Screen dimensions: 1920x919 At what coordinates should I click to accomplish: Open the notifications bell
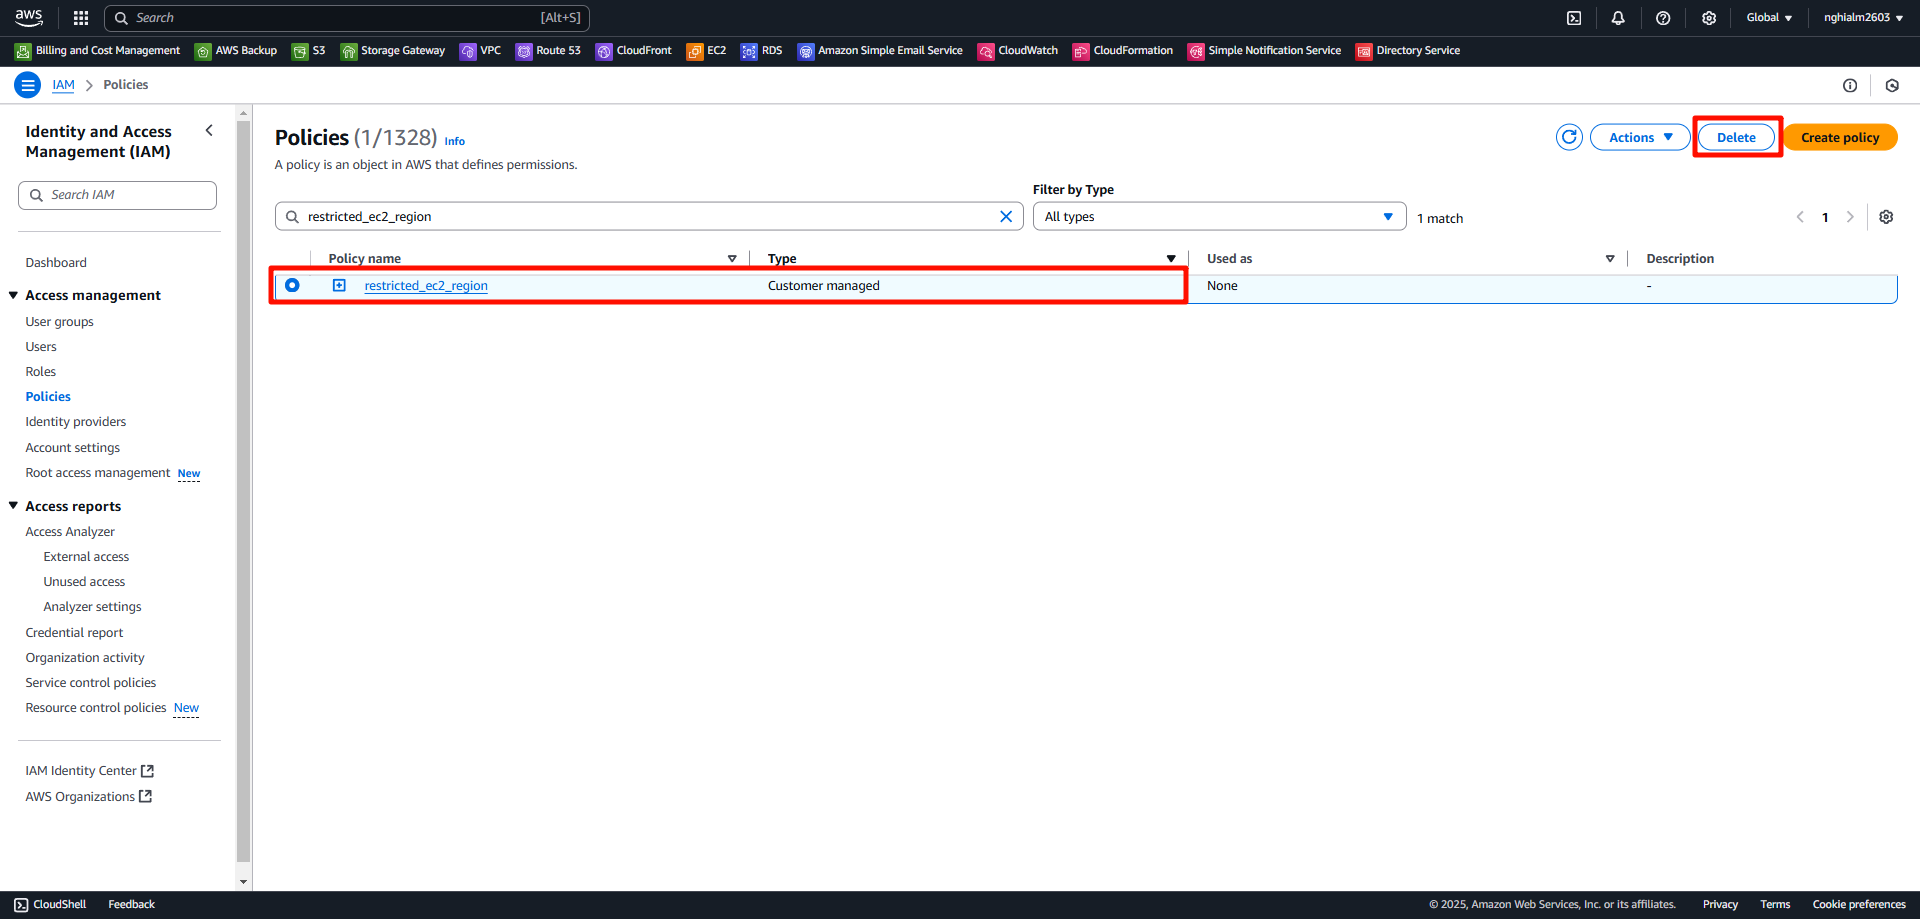point(1618,18)
